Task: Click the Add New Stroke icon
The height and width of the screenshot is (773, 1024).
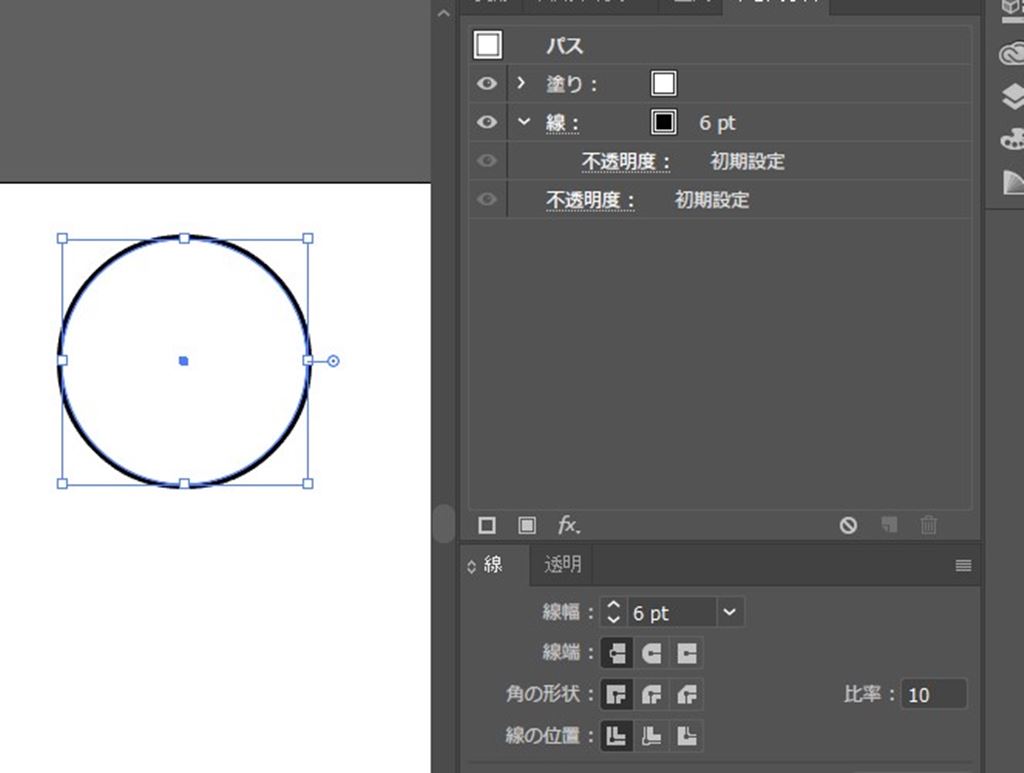Action: [487, 525]
